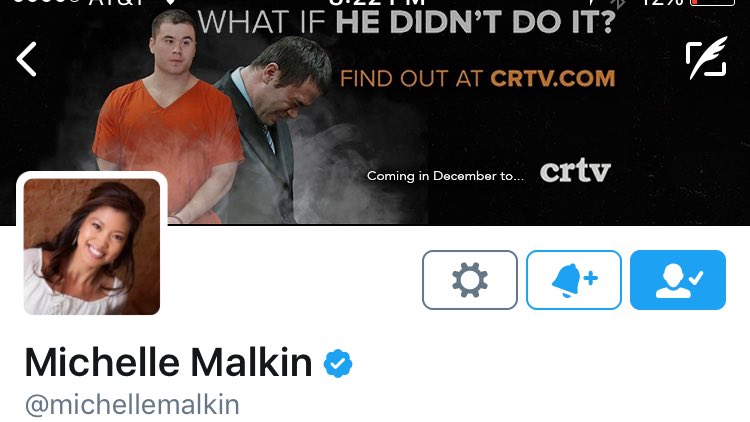Tap the white crtv logo in header

[x=575, y=171]
